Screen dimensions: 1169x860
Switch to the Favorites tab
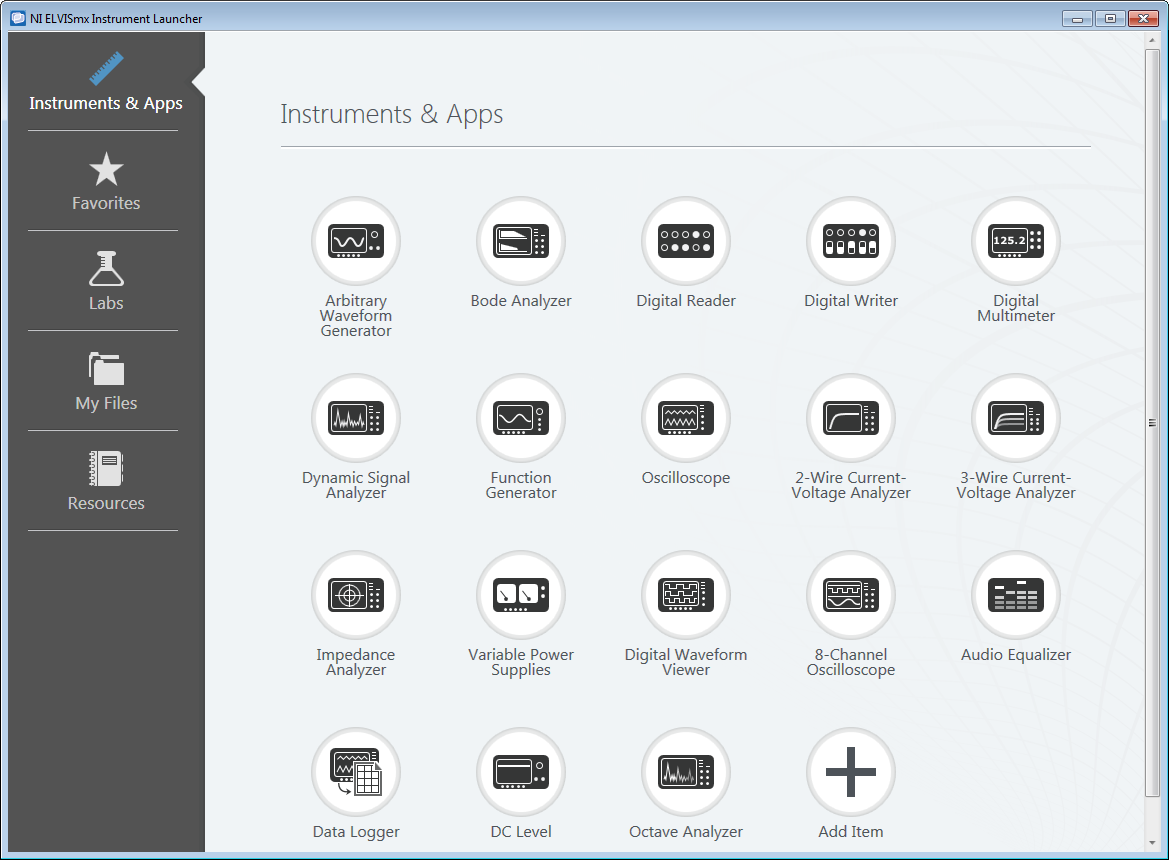click(x=106, y=182)
